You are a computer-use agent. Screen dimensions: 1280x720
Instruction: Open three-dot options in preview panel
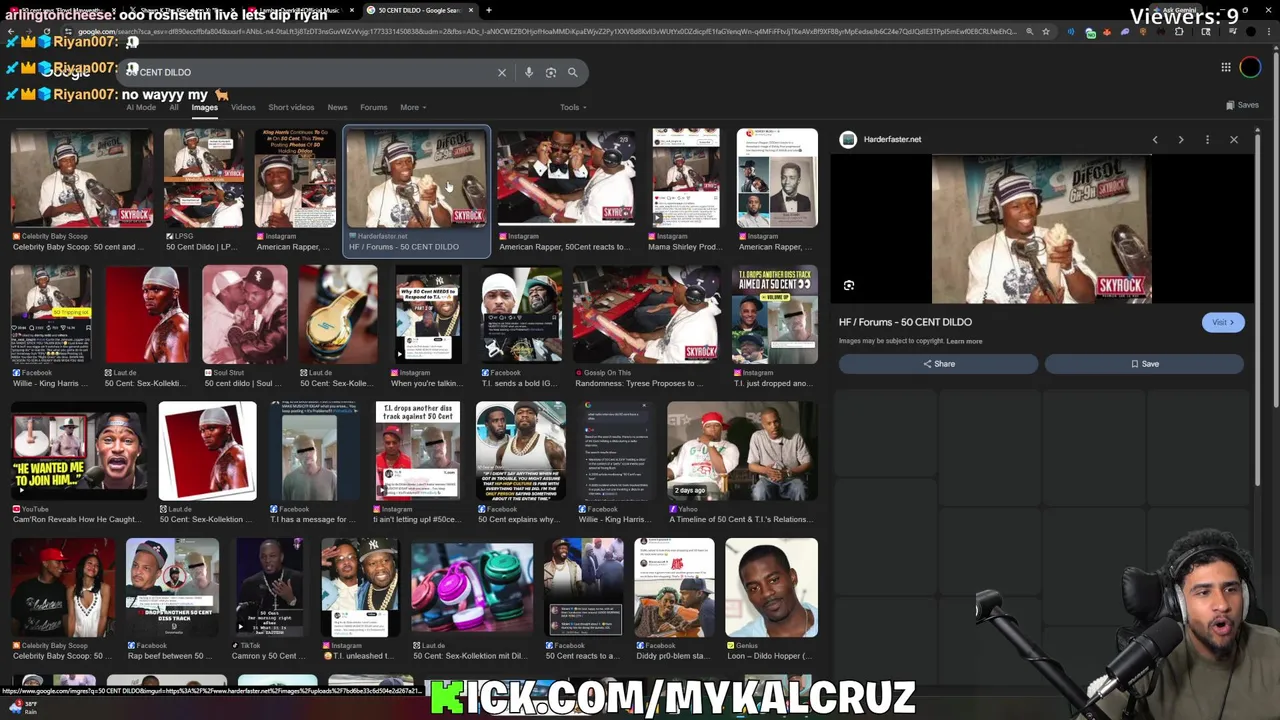(x=1207, y=140)
